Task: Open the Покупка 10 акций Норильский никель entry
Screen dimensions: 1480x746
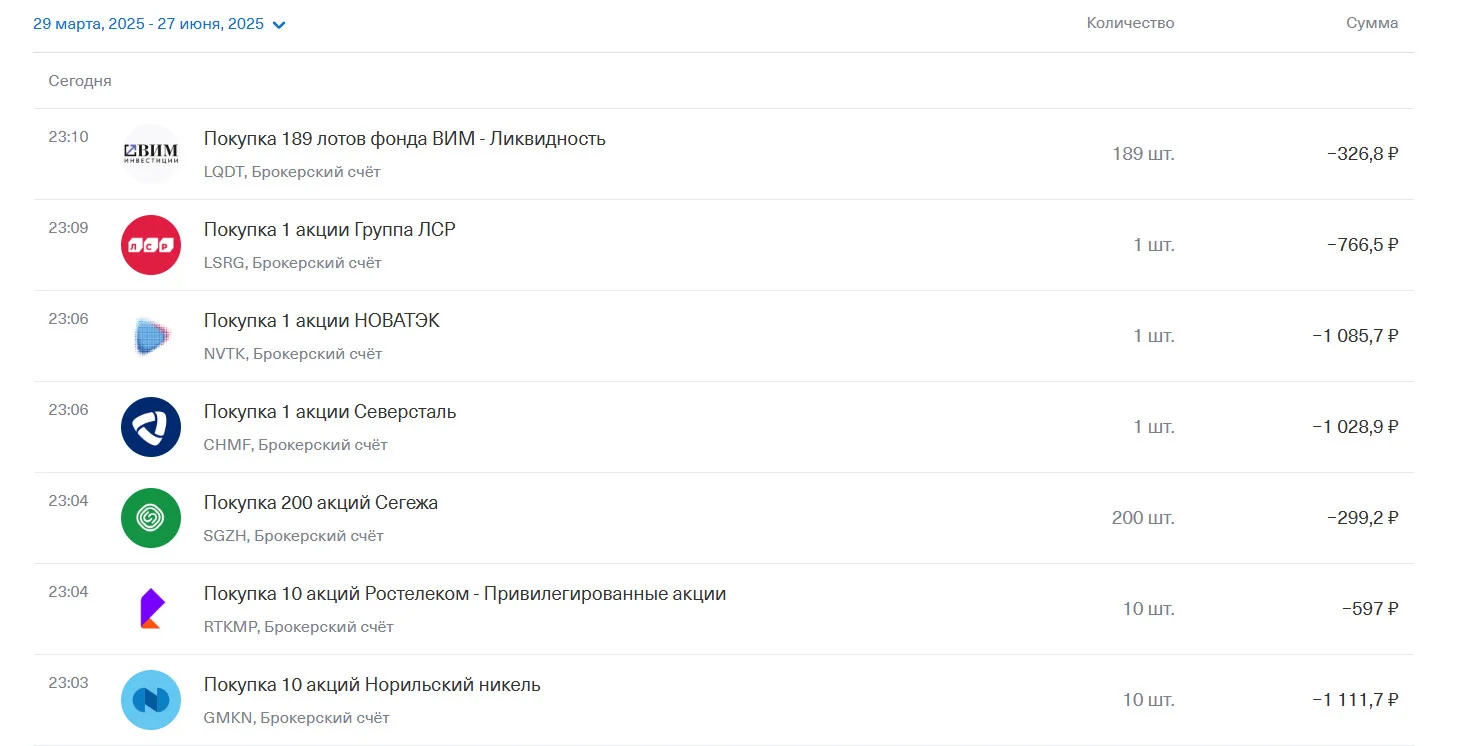Action: 723,700
